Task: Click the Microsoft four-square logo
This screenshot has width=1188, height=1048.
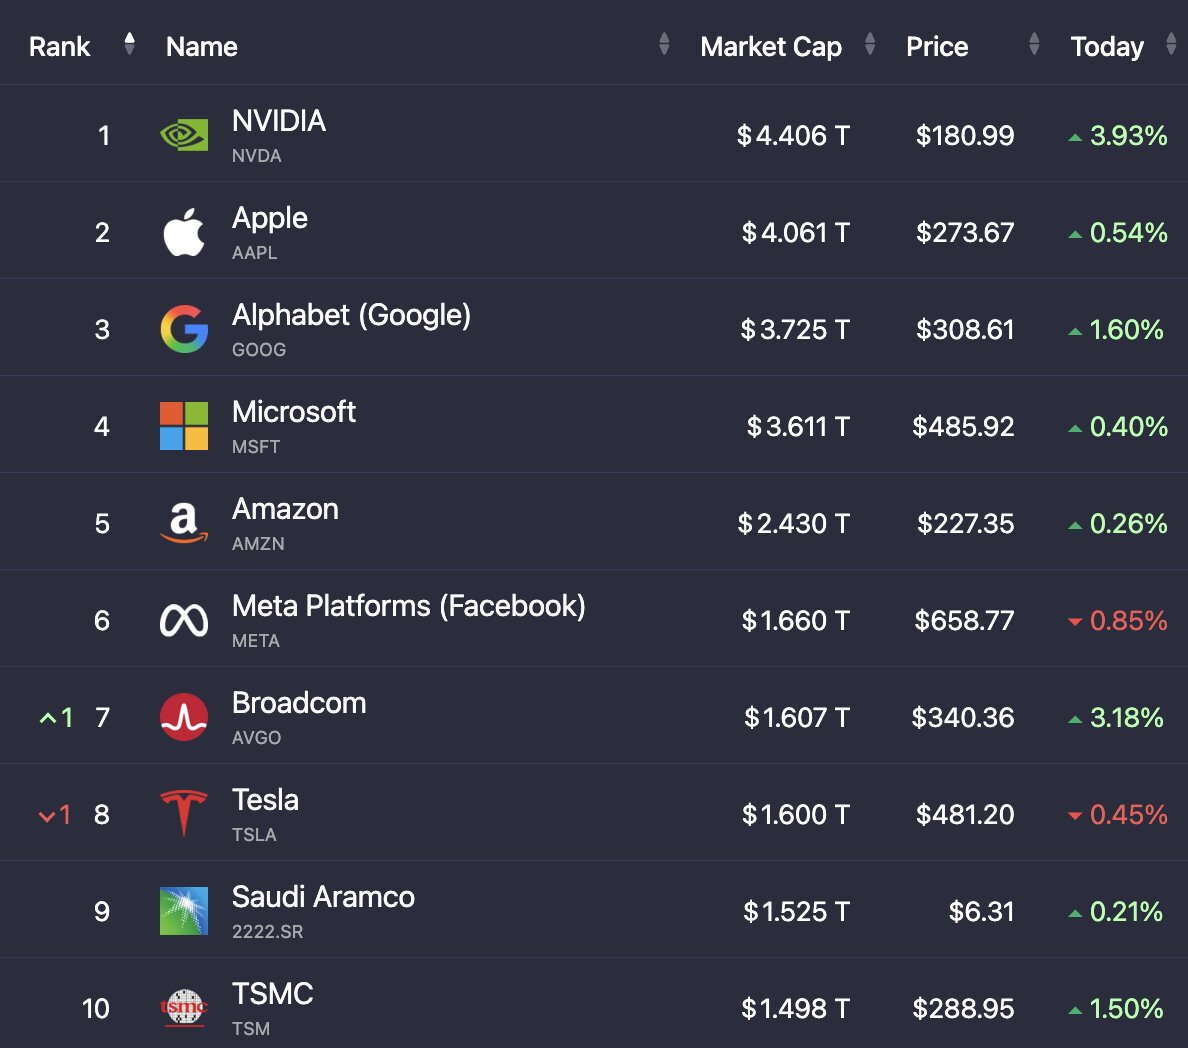Action: coord(184,426)
